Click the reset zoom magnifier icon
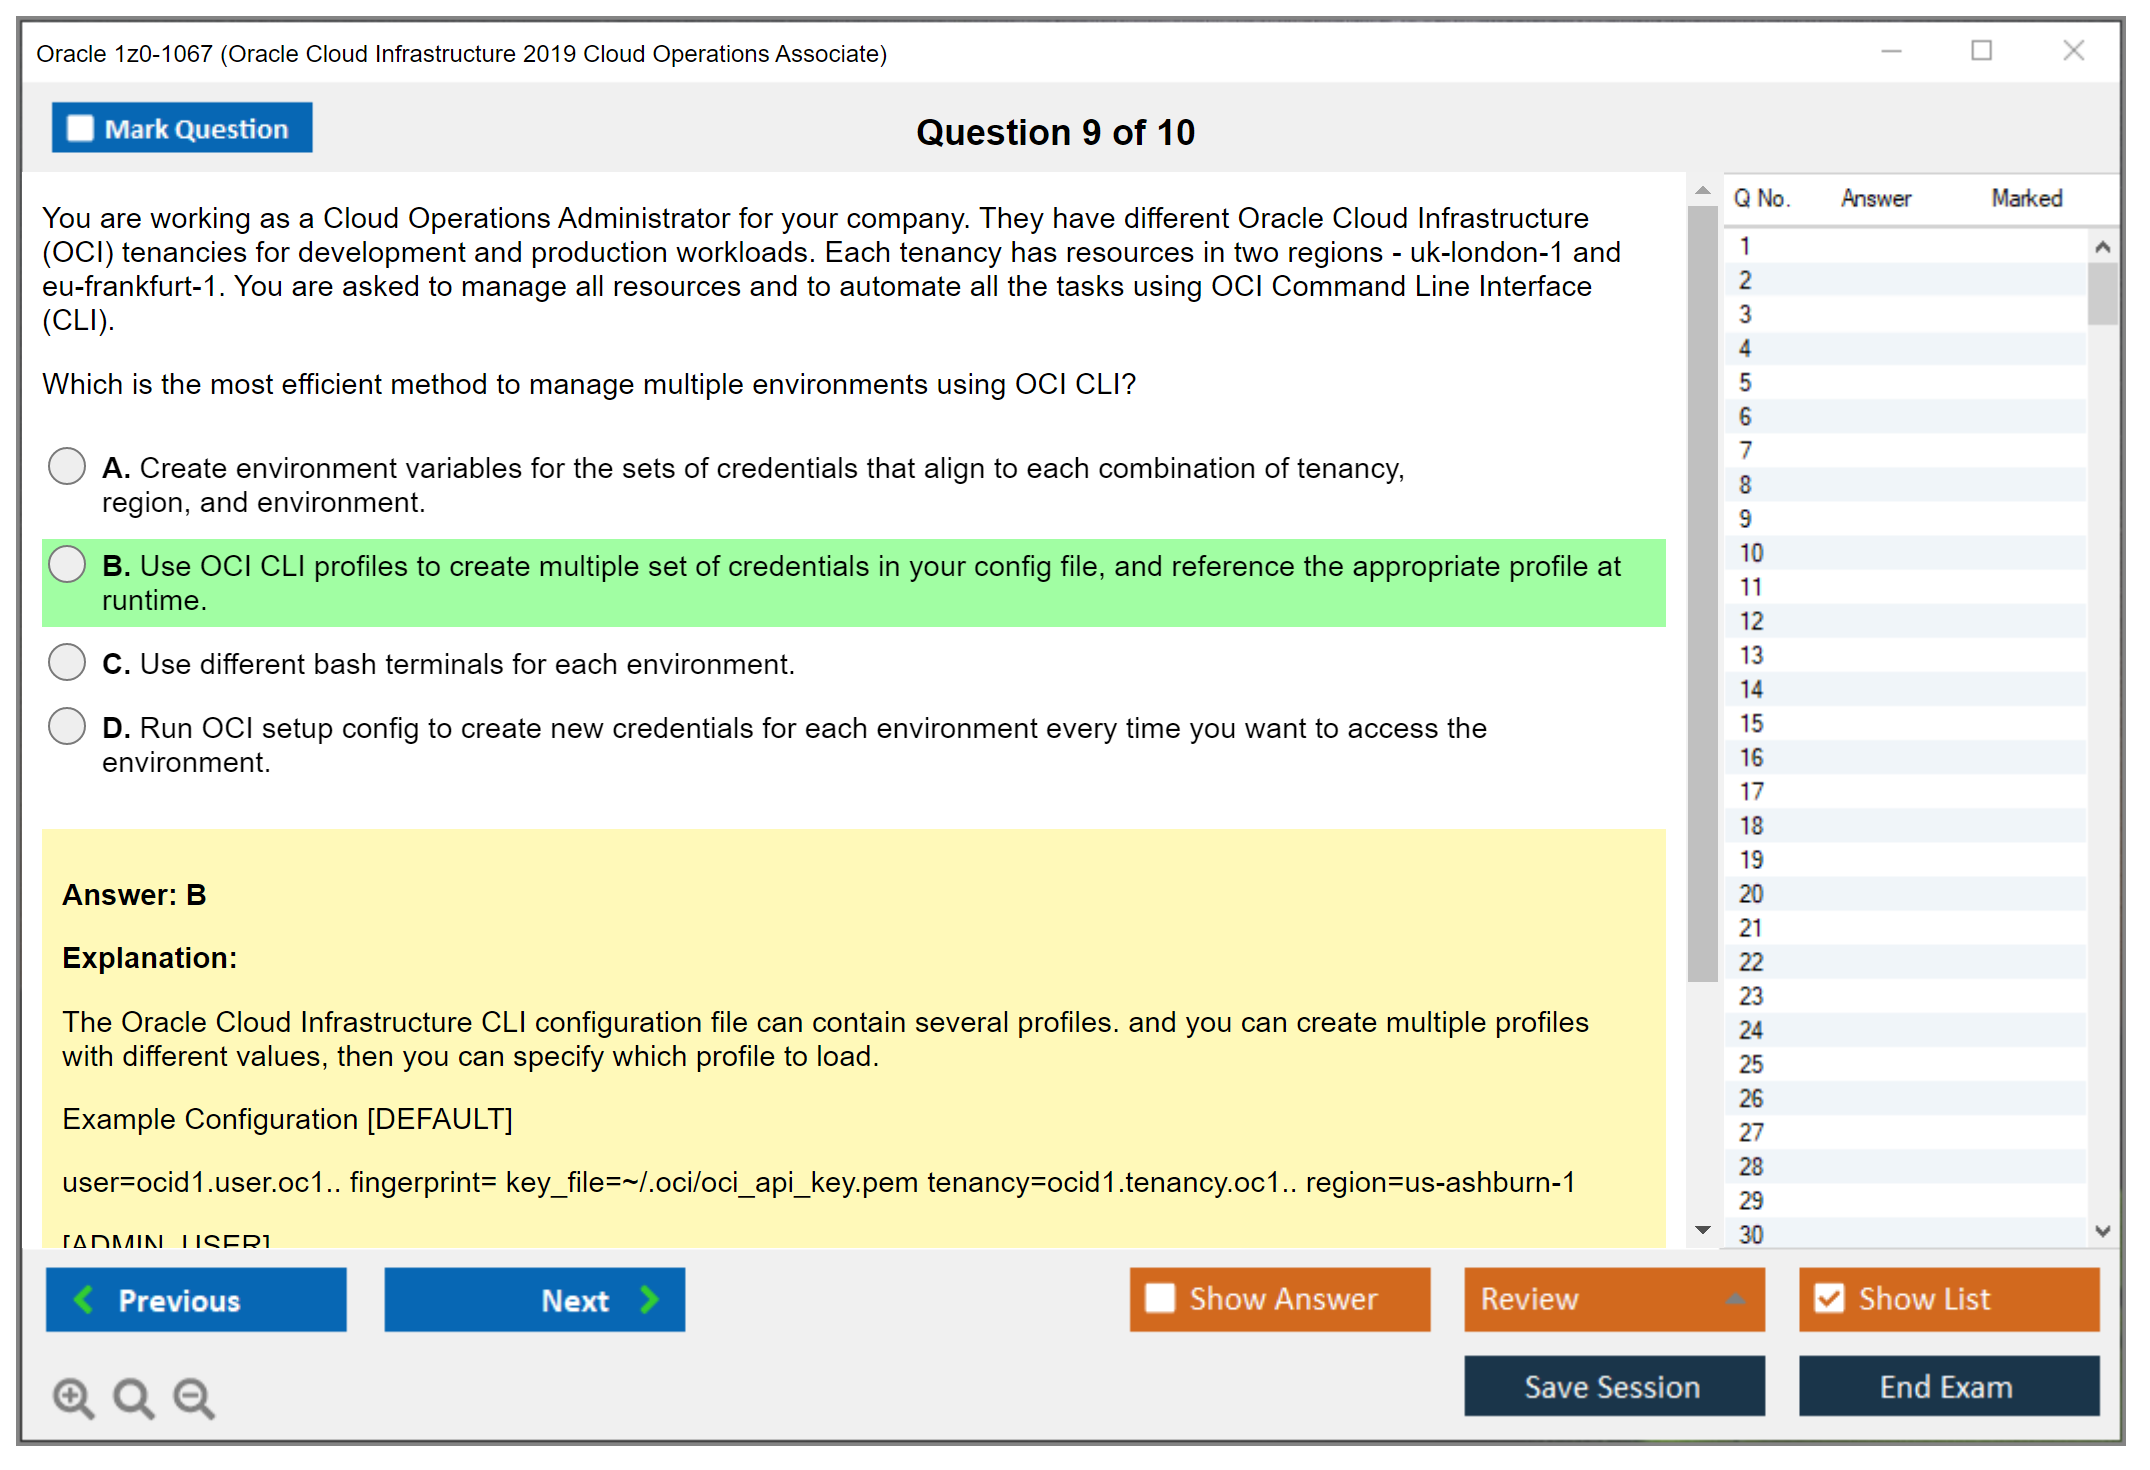The width and height of the screenshot is (2150, 1470). tap(133, 1397)
